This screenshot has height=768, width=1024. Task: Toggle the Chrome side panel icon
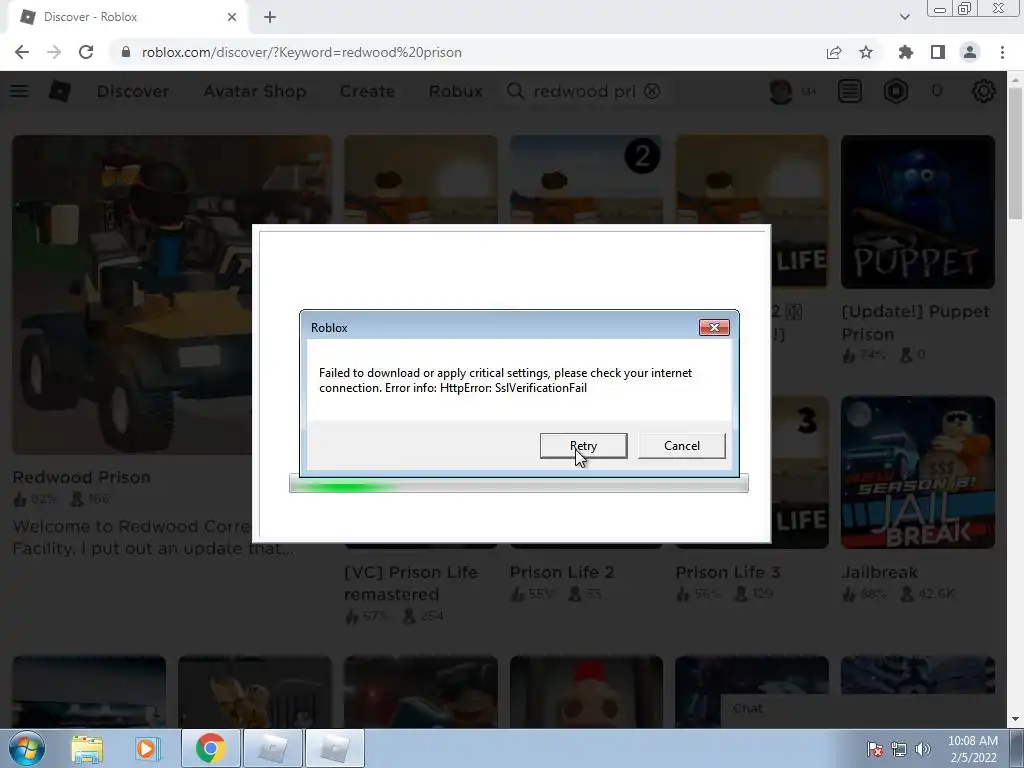938,52
